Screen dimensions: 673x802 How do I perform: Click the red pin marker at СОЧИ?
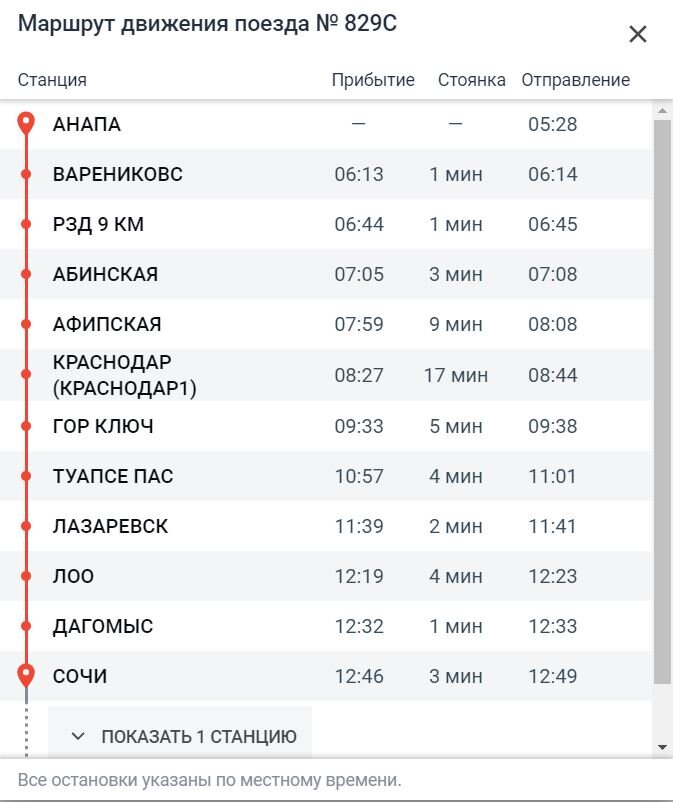(26, 675)
